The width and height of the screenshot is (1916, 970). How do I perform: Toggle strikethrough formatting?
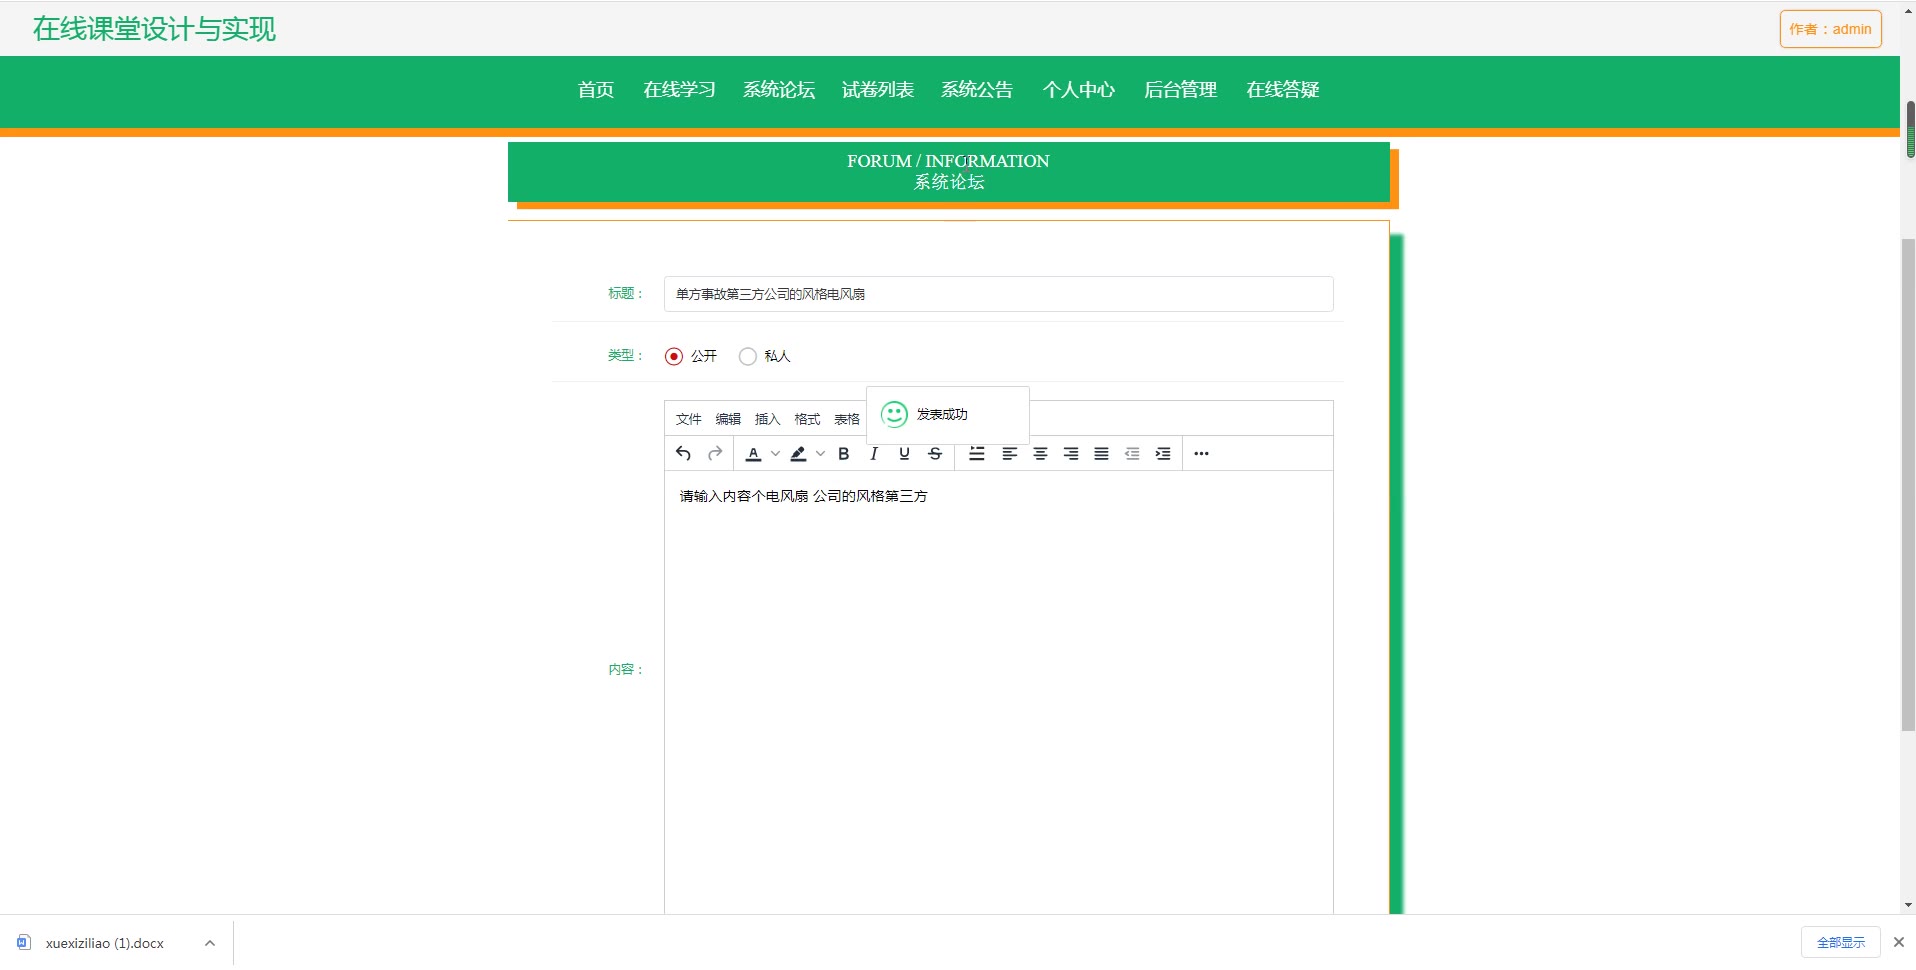click(935, 454)
